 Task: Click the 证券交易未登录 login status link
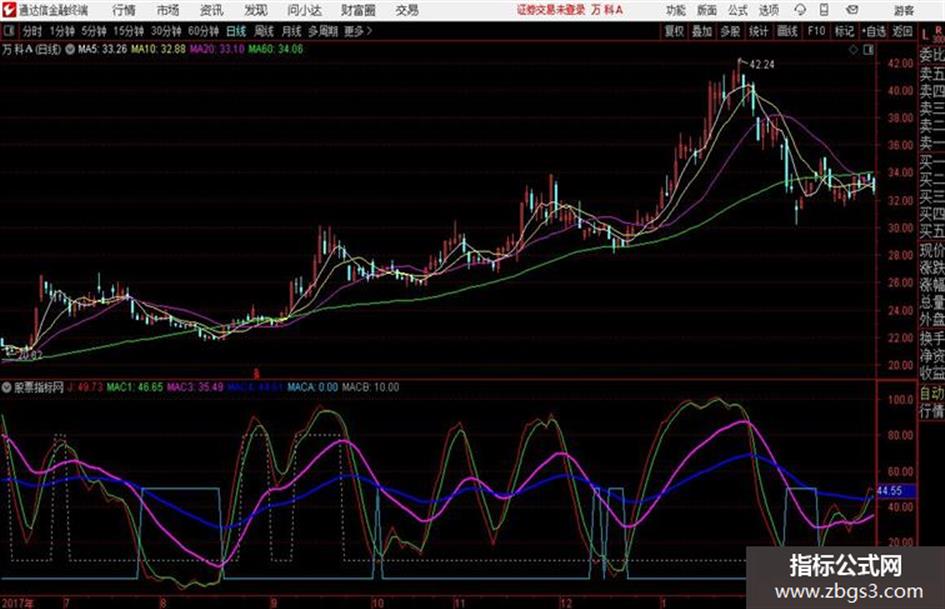coord(551,10)
